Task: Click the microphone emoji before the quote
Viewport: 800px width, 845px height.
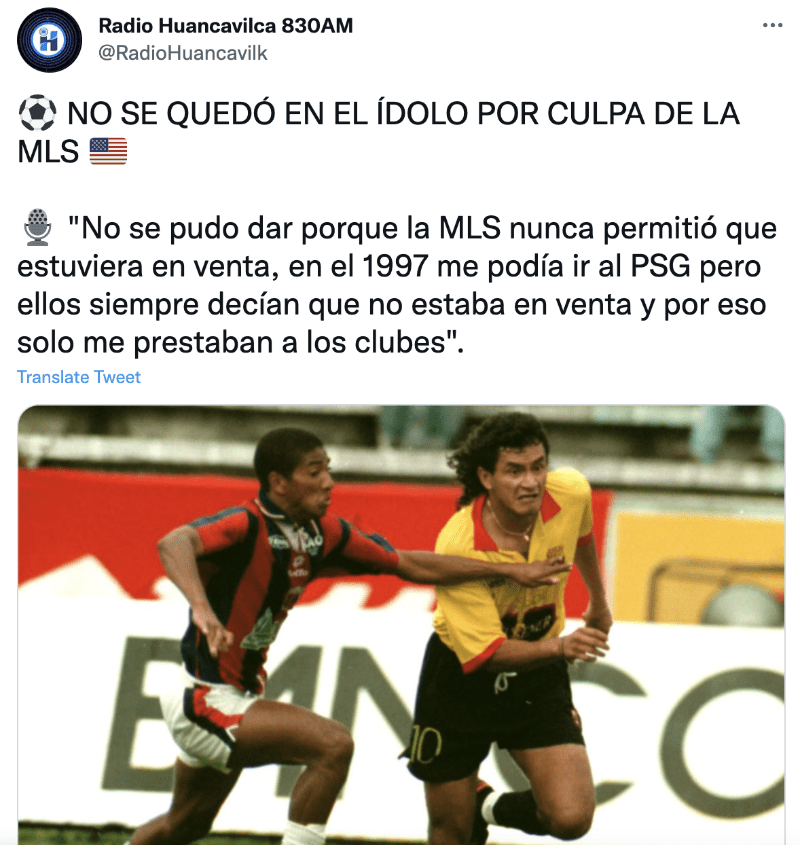Action: pyautogui.click(x=37, y=227)
